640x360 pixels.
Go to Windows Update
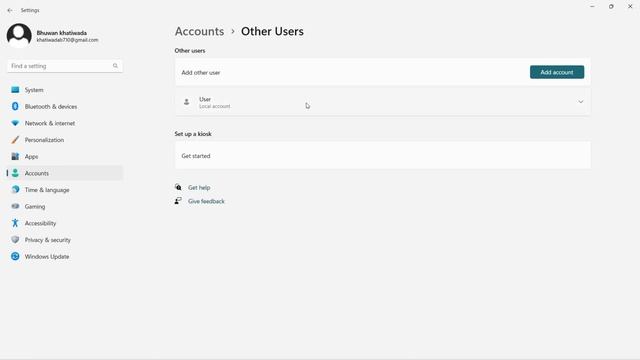point(64,256)
